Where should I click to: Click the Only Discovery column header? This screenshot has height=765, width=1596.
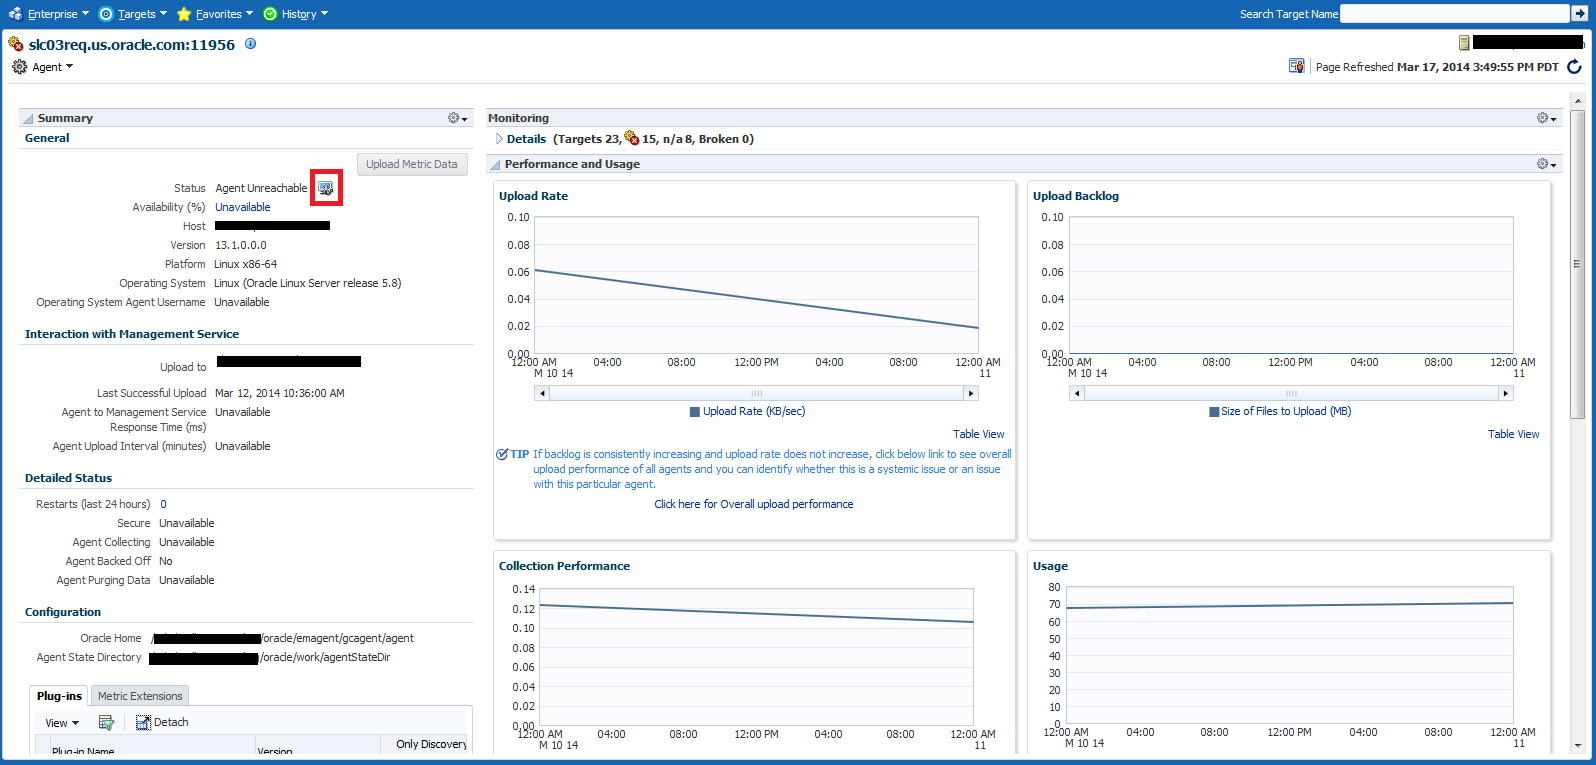(431, 744)
